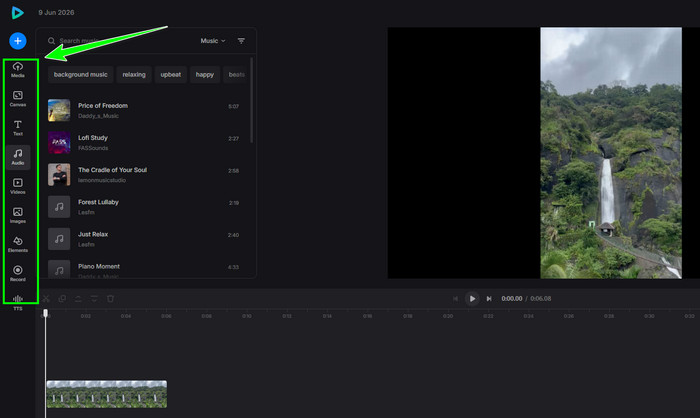The width and height of the screenshot is (700, 418).
Task: Choose The Cradle of Your Soul track
Action: pos(146,175)
